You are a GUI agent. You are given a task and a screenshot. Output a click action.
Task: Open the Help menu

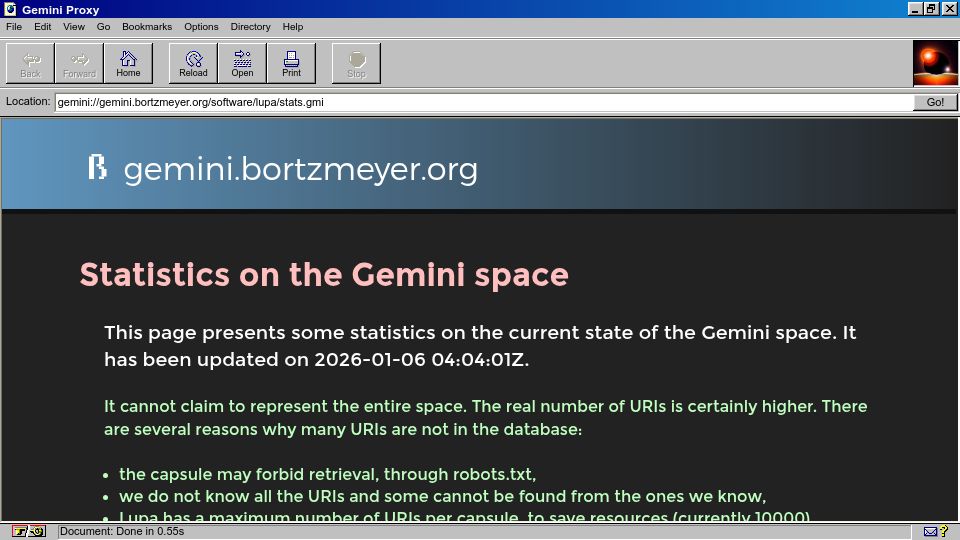point(293,27)
